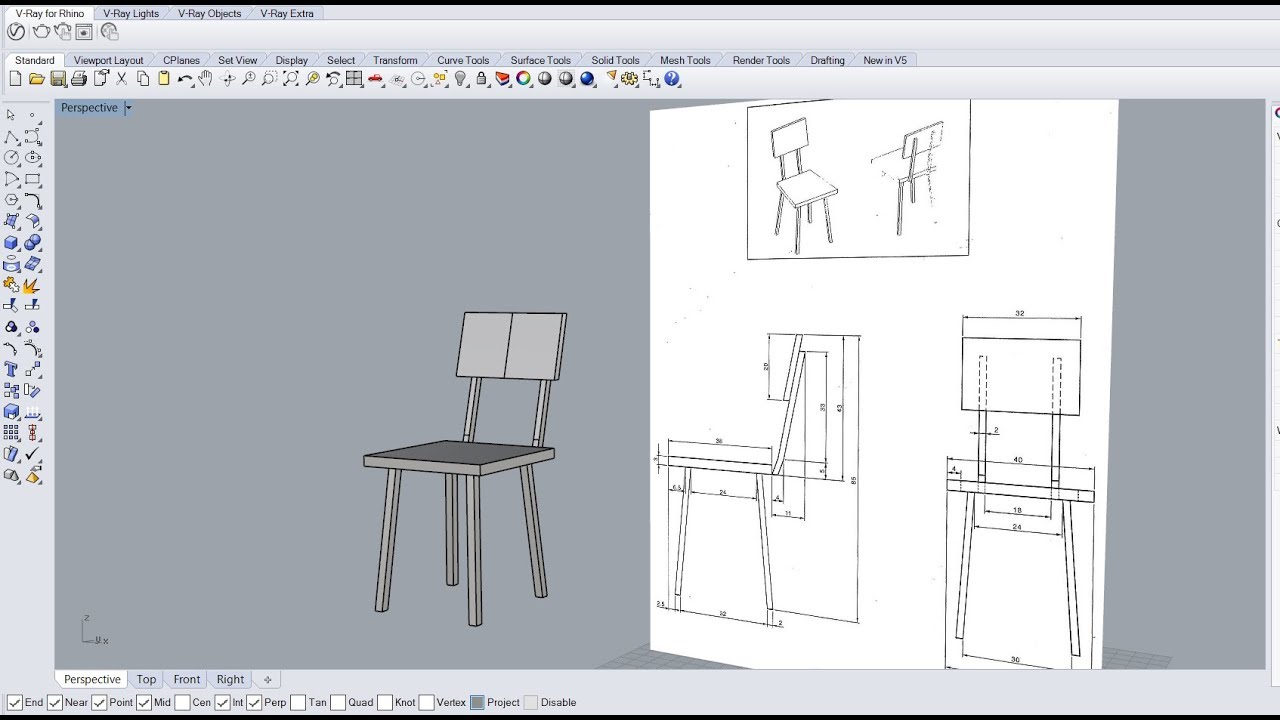Select the Rectangle tool in sidebar

pyautogui.click(x=33, y=179)
